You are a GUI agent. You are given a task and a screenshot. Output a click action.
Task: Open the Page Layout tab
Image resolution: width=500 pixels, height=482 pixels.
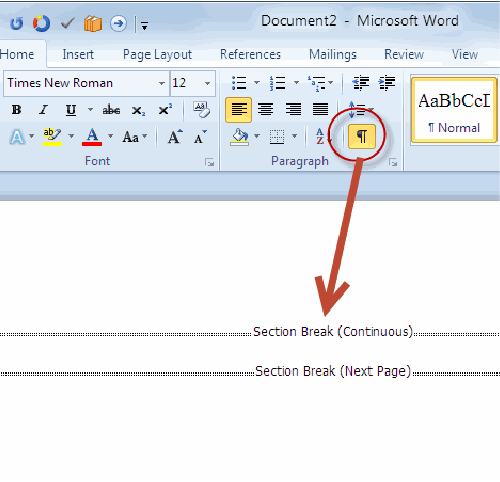(157, 55)
